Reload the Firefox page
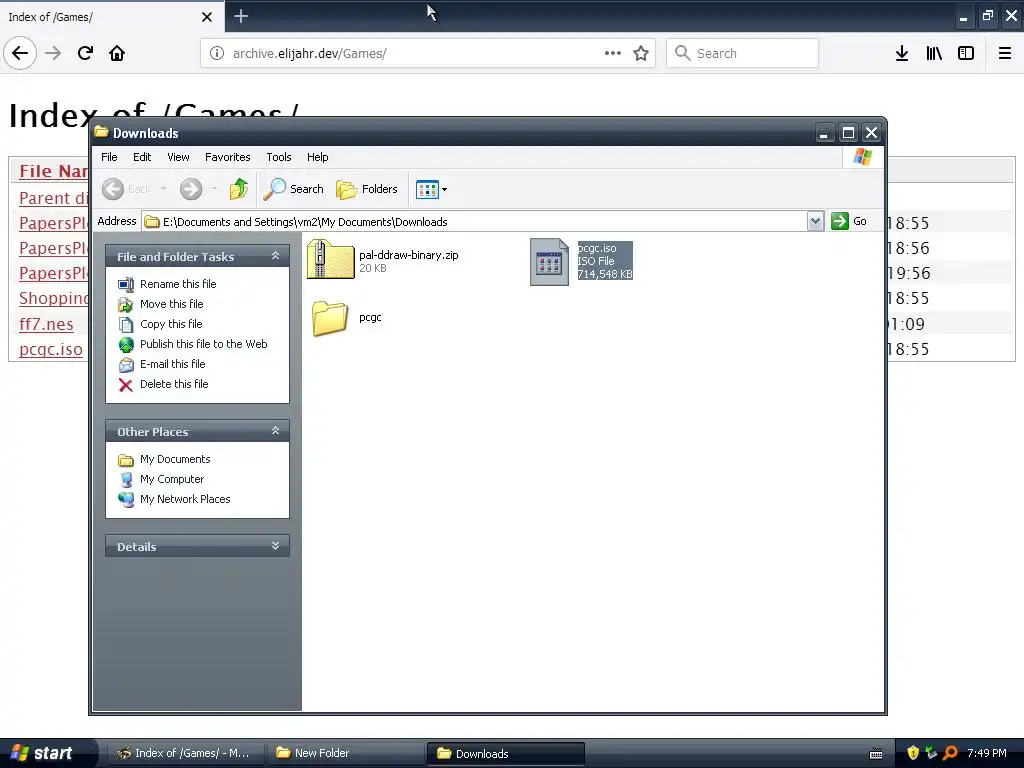The height and width of the screenshot is (768, 1024). [85, 53]
